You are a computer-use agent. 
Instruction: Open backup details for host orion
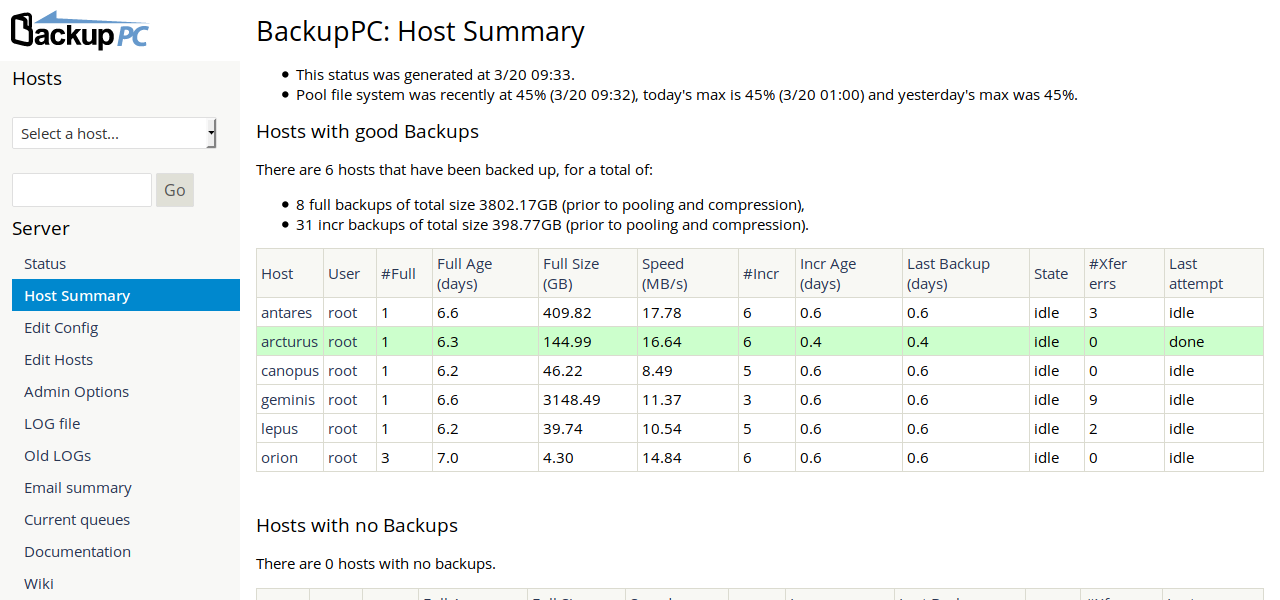(x=281, y=457)
